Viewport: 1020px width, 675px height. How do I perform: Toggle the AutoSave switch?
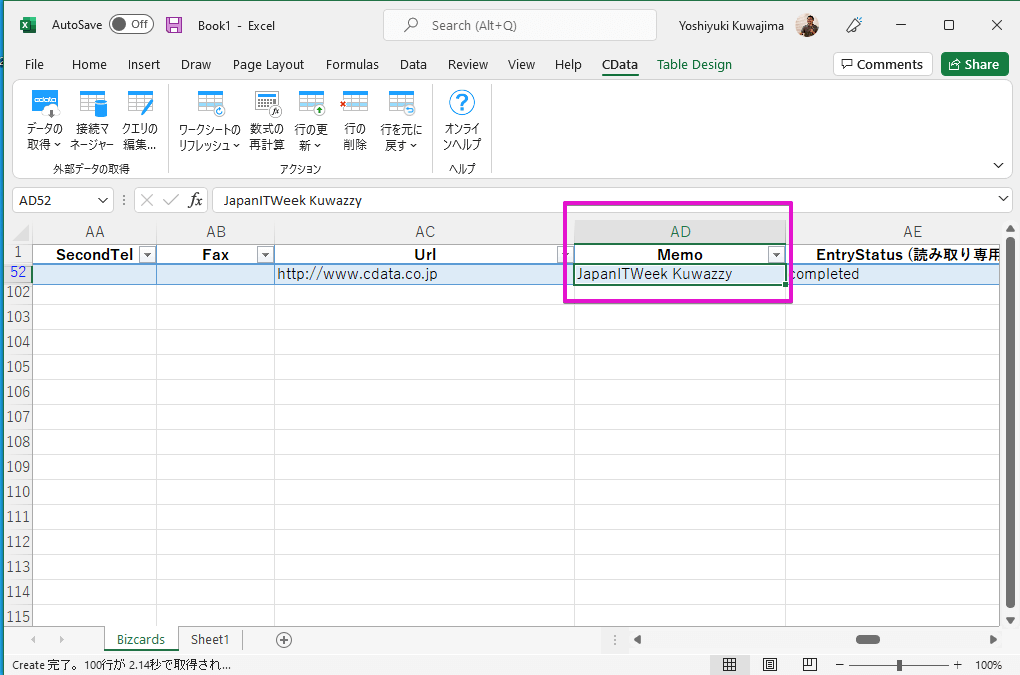point(131,25)
